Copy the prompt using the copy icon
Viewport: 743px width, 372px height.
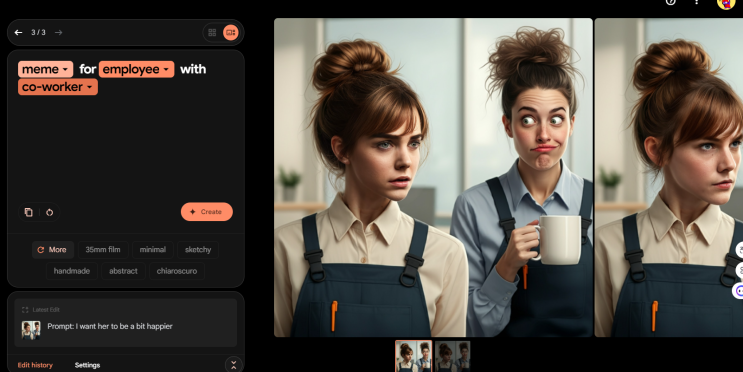click(x=28, y=212)
